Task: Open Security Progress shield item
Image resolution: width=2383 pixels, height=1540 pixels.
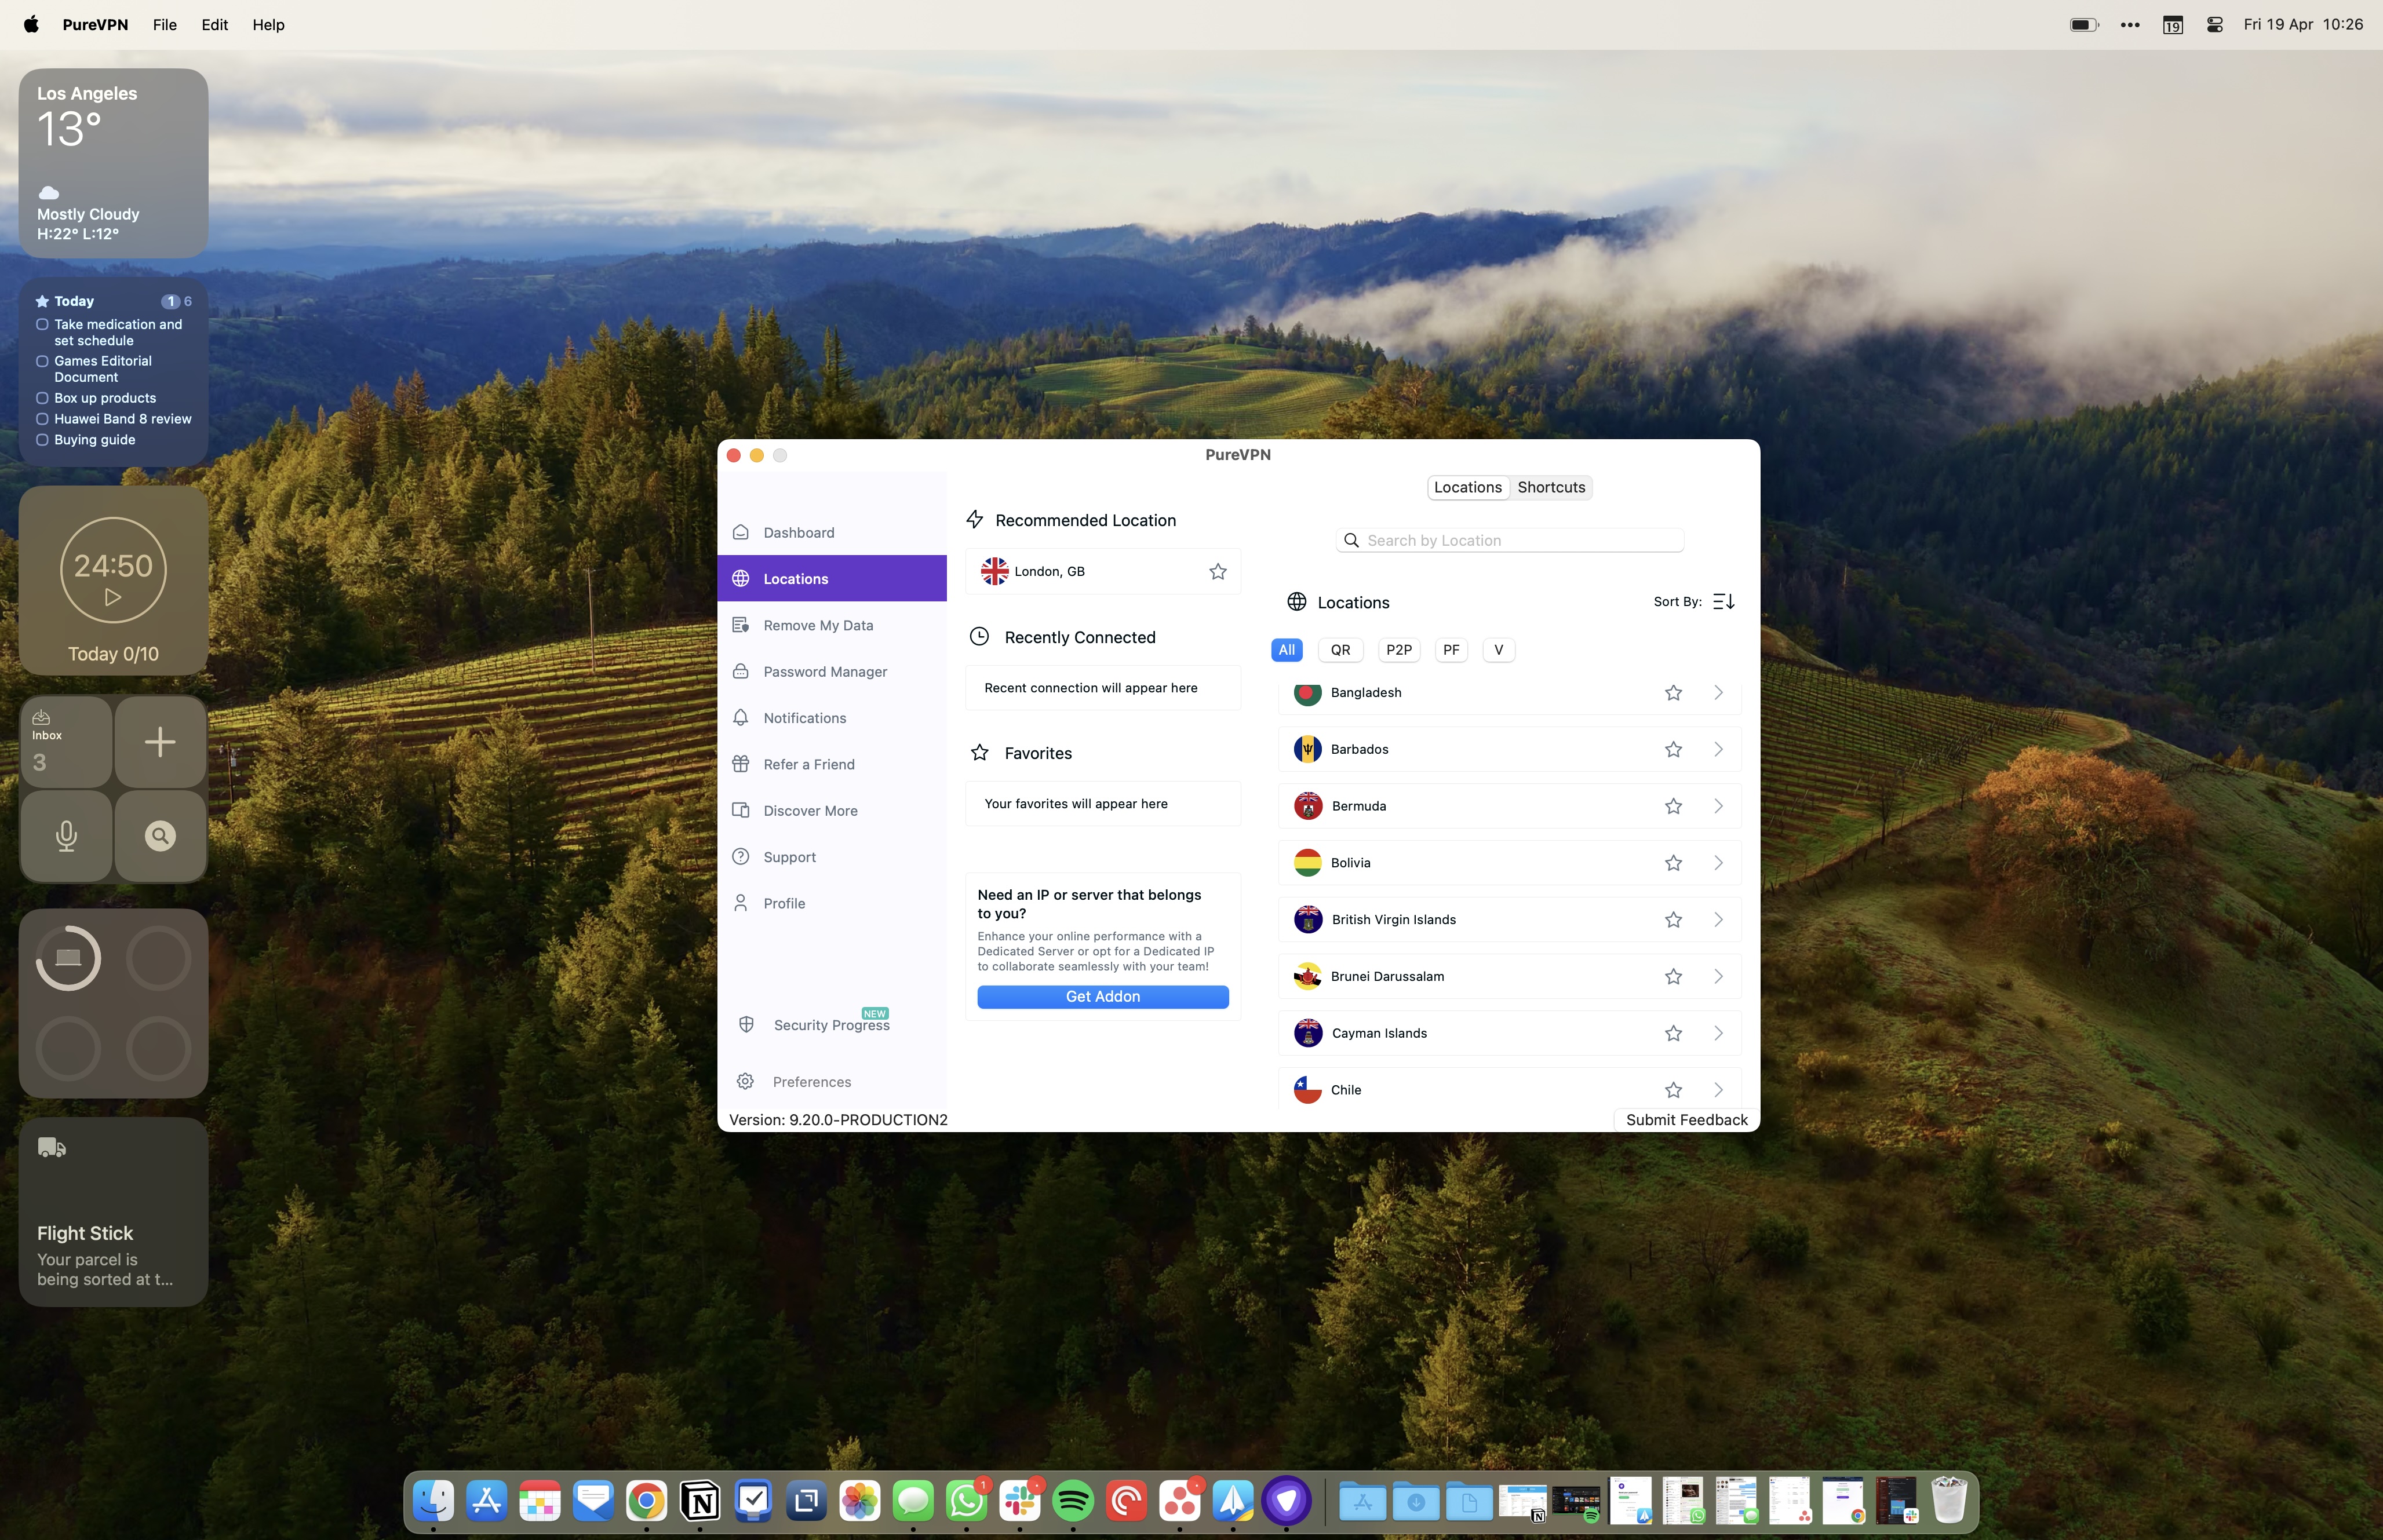Action: (x=830, y=1025)
